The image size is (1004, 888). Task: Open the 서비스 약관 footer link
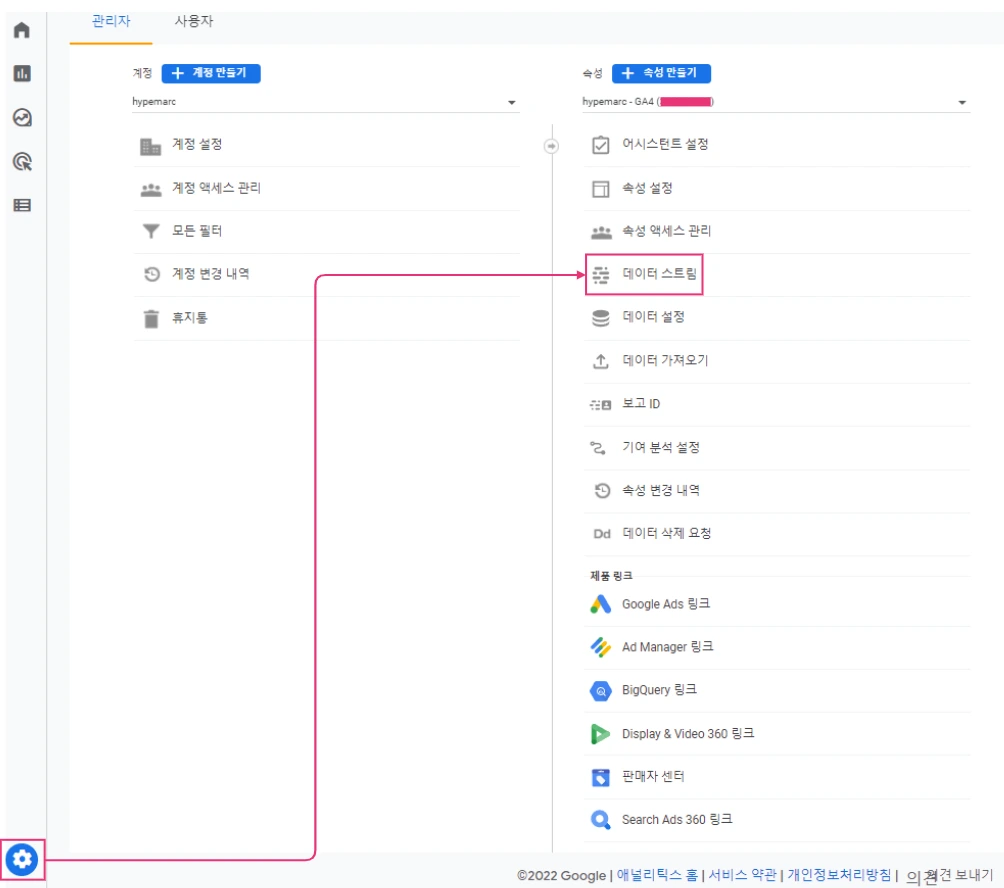pyautogui.click(x=742, y=875)
